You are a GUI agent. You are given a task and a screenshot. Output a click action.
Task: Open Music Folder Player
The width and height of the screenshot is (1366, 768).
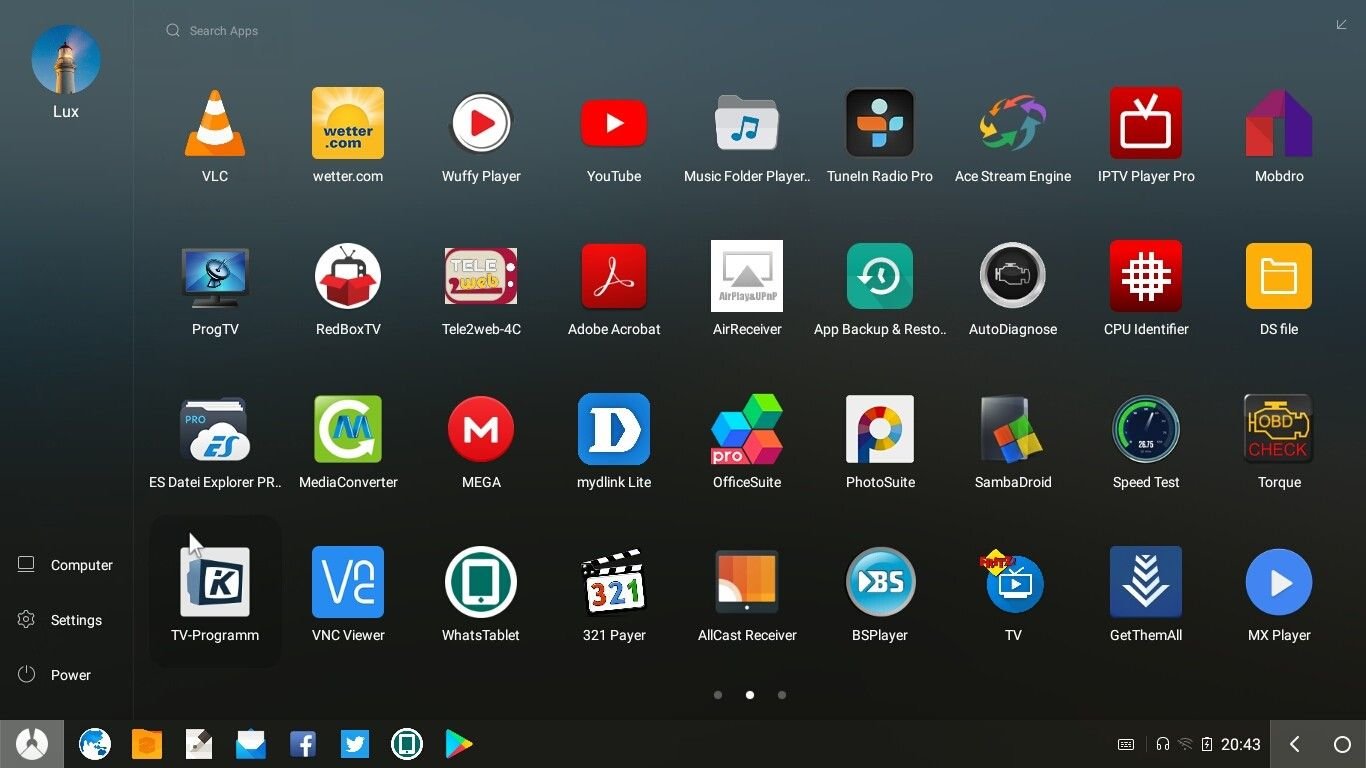tap(747, 123)
